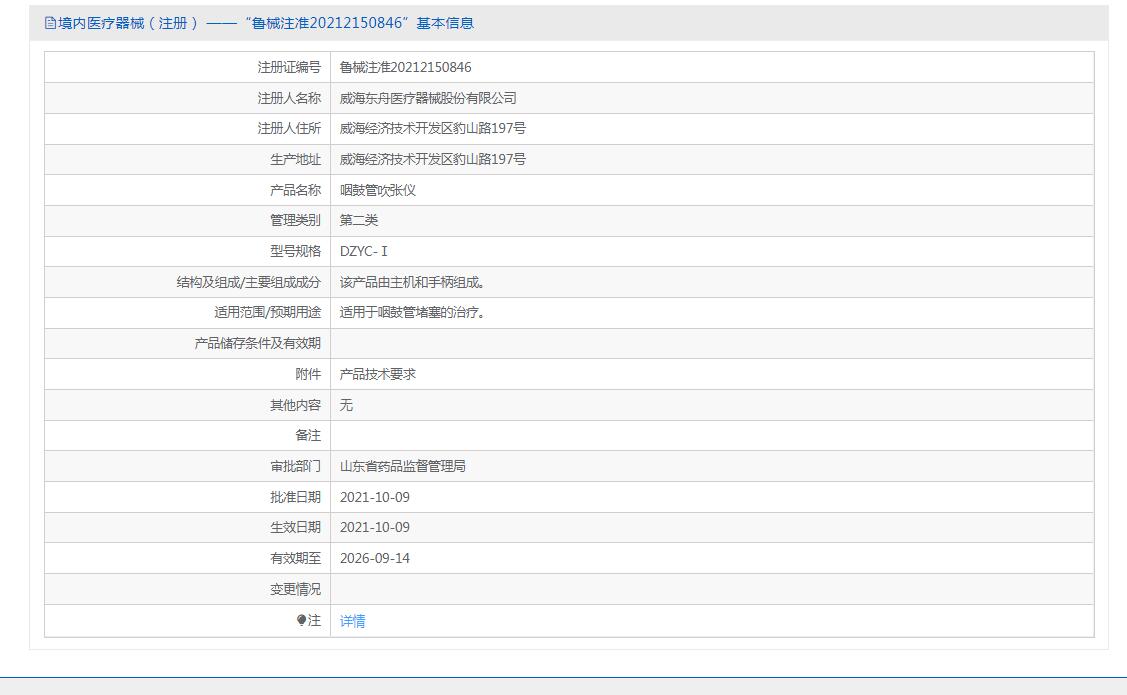Screen dimensions: 1127x695
Task: Click the 适用范围/预期用途 label
Action: pos(267,313)
